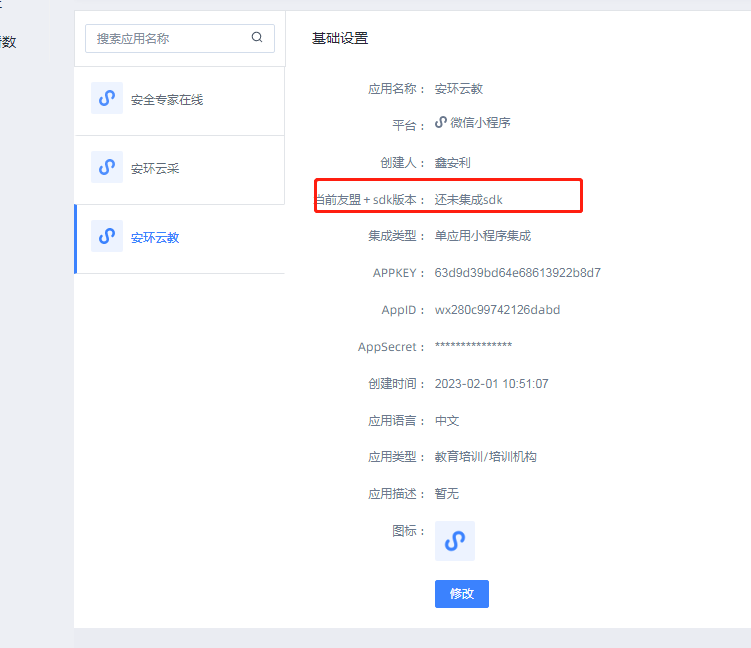Click the 教育培训/培训机构 app type value

[485, 457]
